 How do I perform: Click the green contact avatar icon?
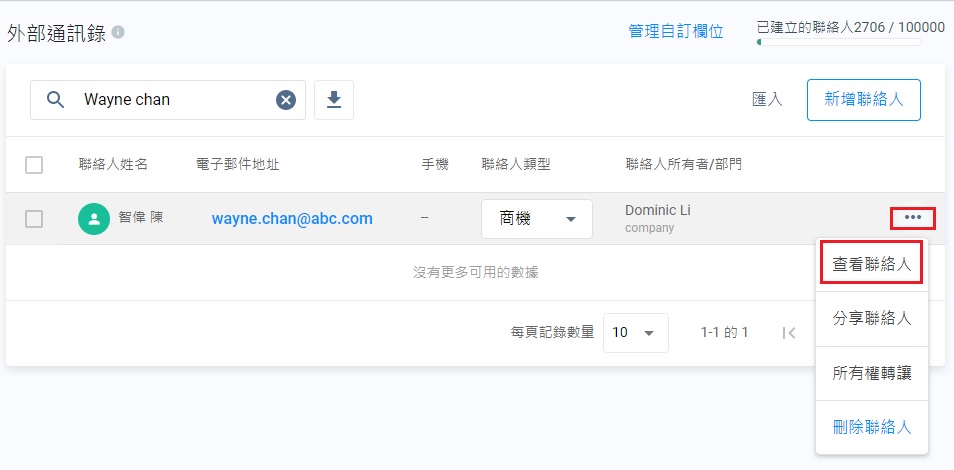point(94,219)
